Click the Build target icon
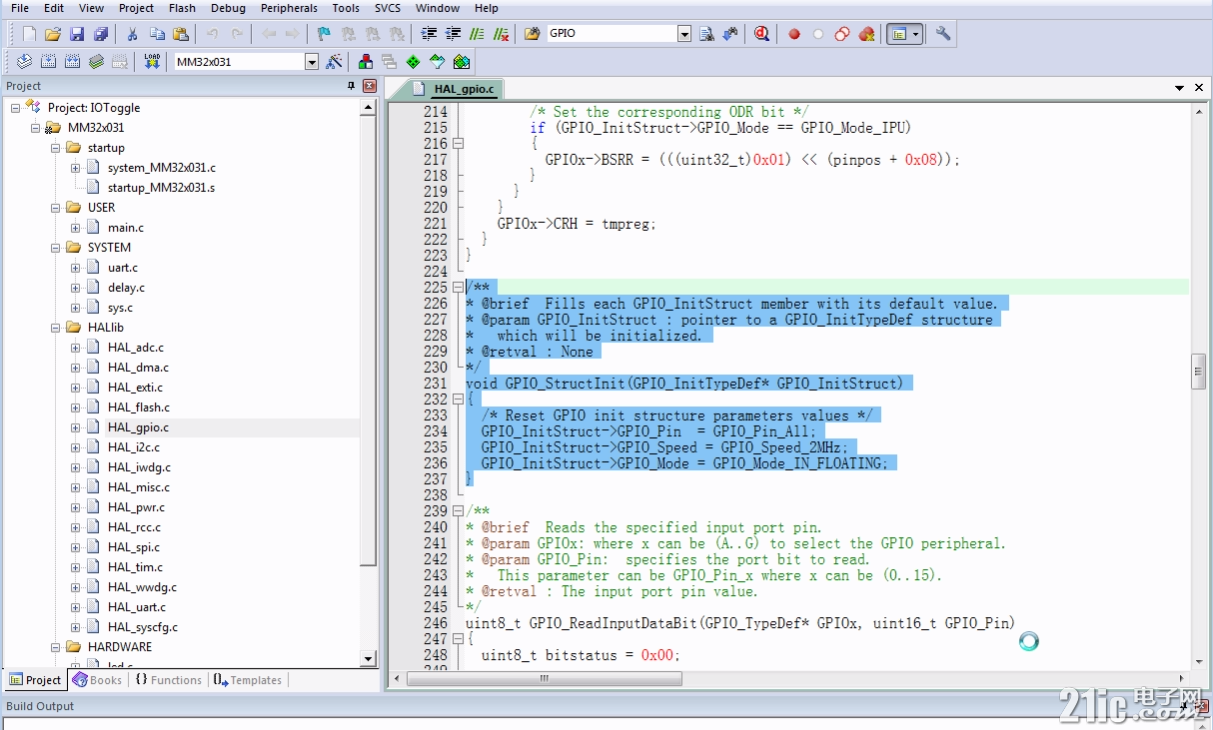The image size is (1213, 730). pyautogui.click(x=48, y=62)
